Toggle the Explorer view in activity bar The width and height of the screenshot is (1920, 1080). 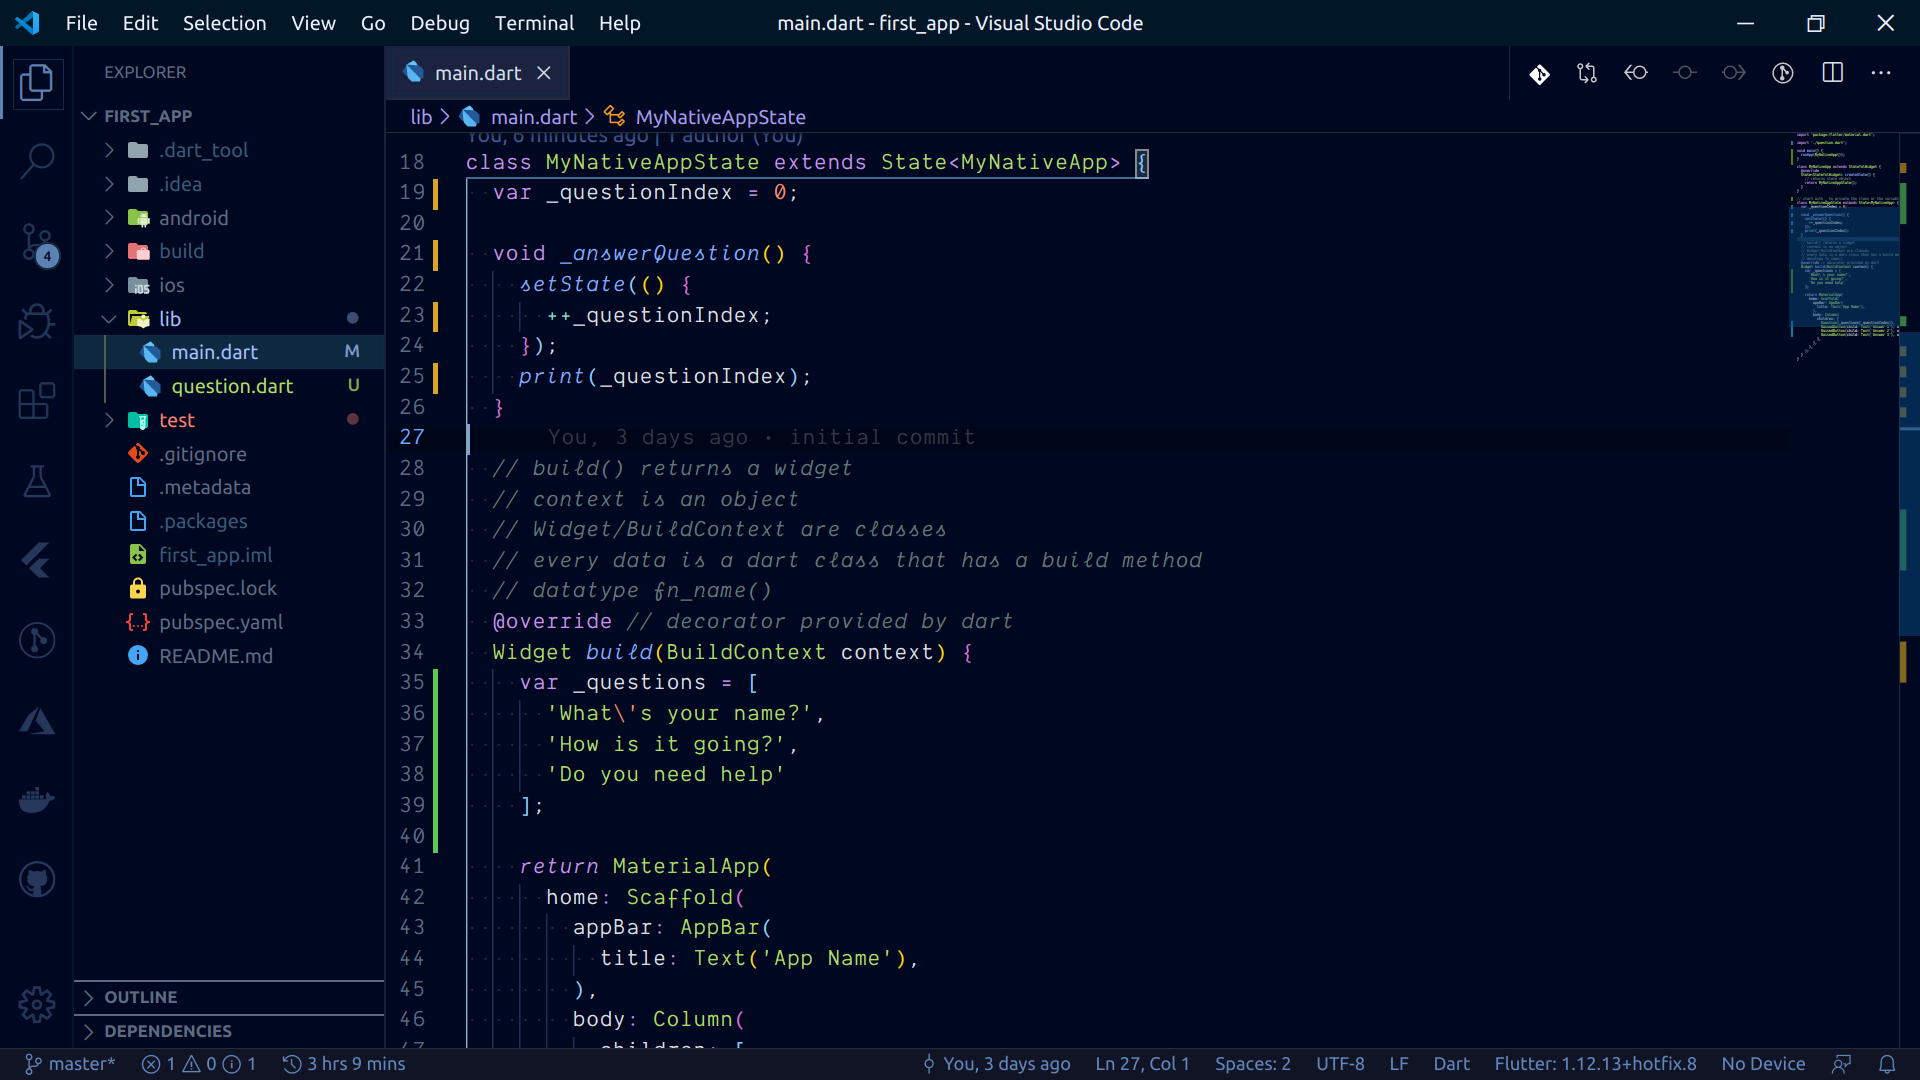pyautogui.click(x=37, y=82)
